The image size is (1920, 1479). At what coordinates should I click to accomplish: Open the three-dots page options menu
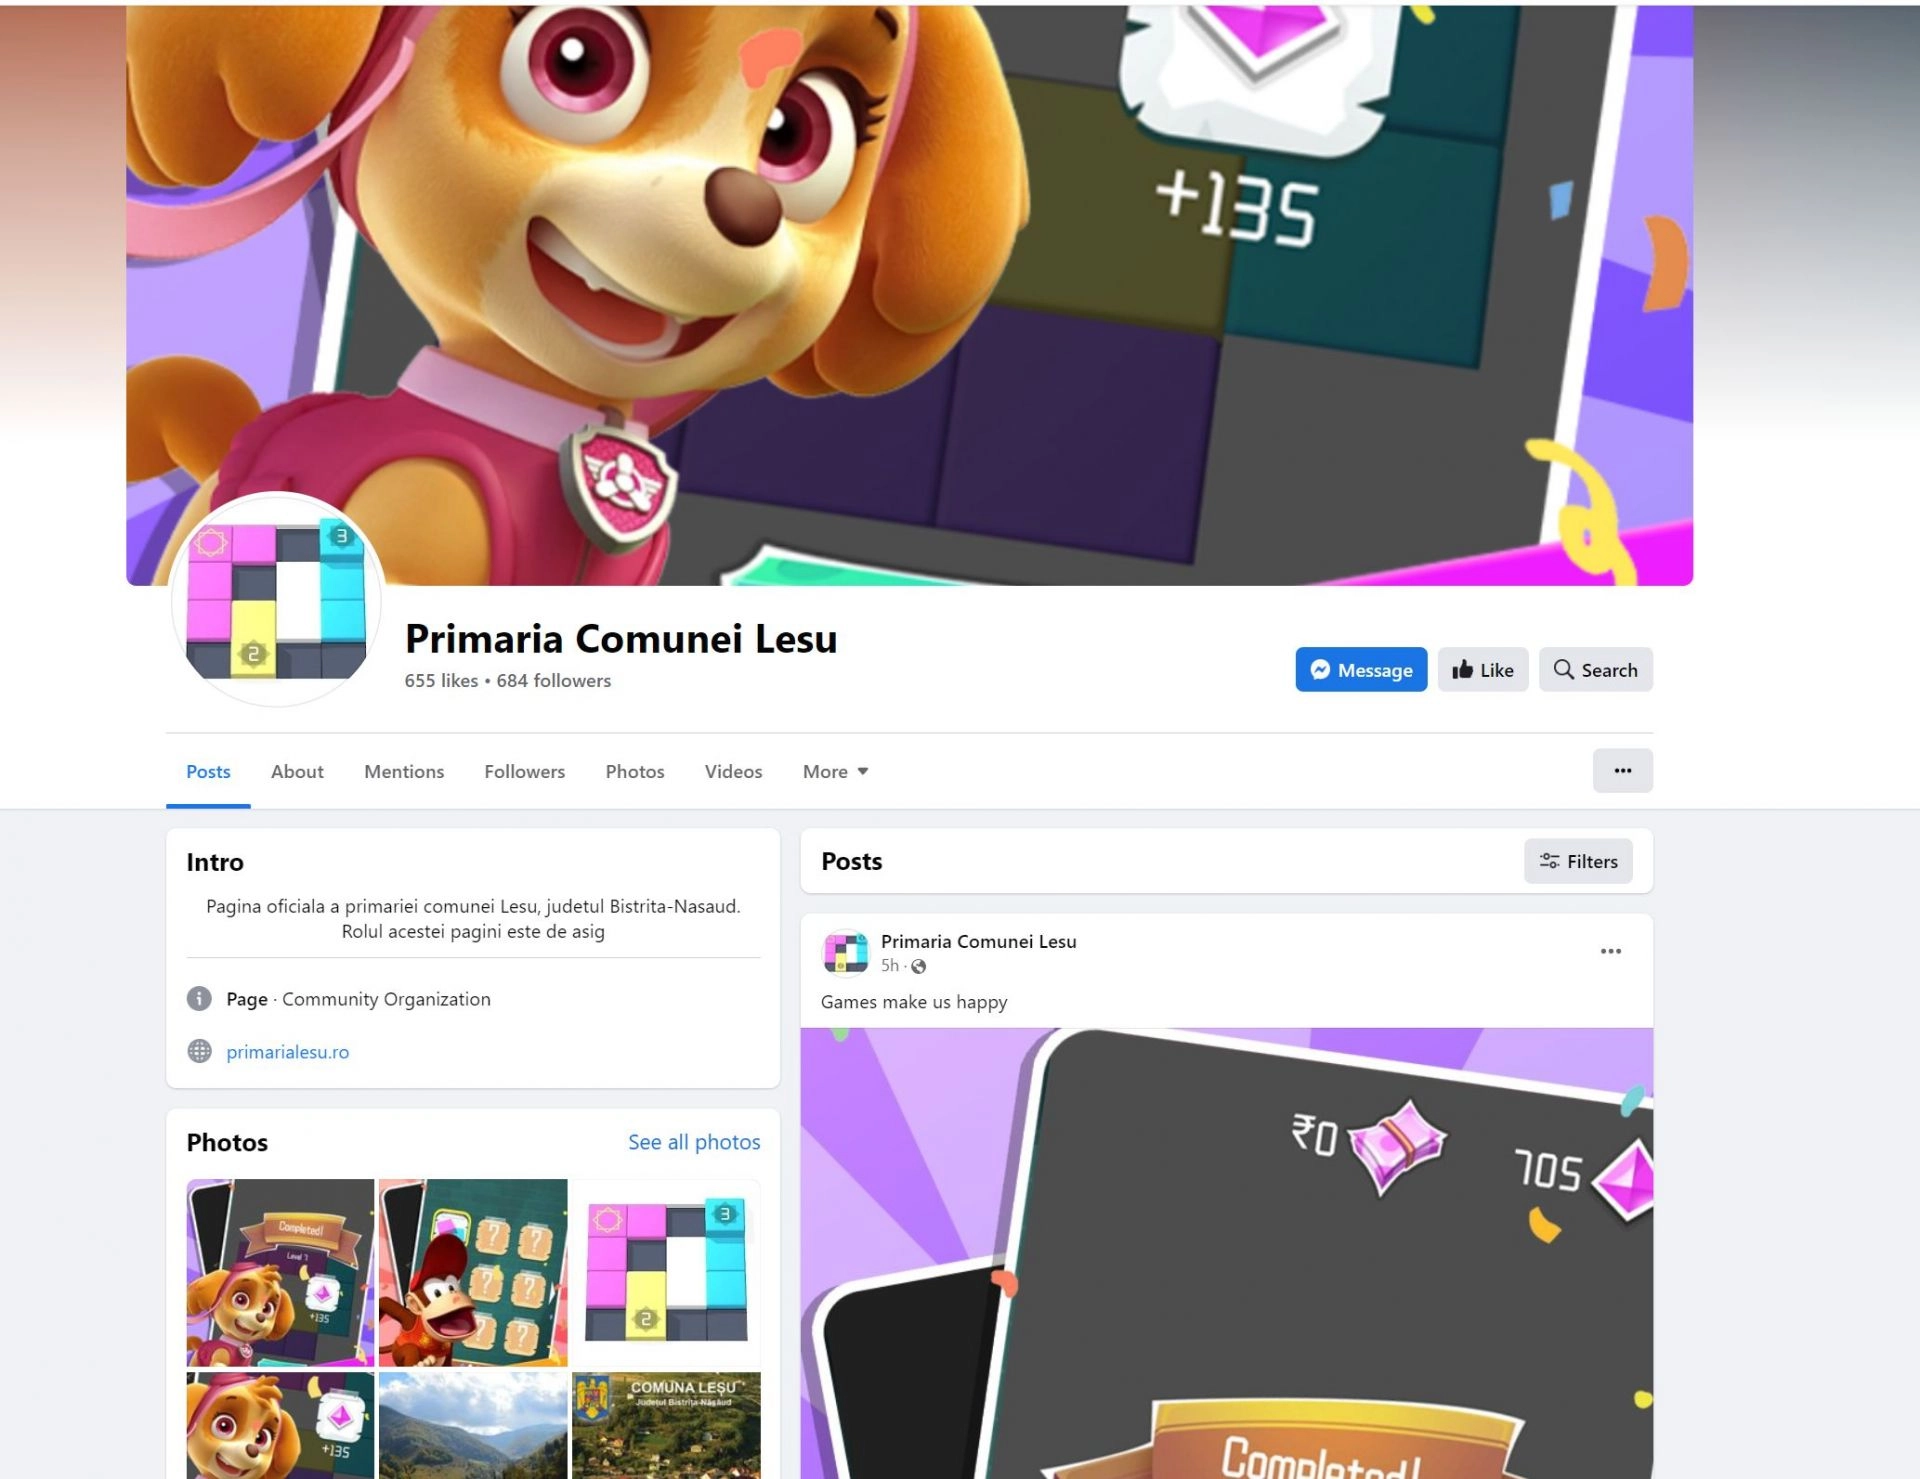tap(1622, 771)
